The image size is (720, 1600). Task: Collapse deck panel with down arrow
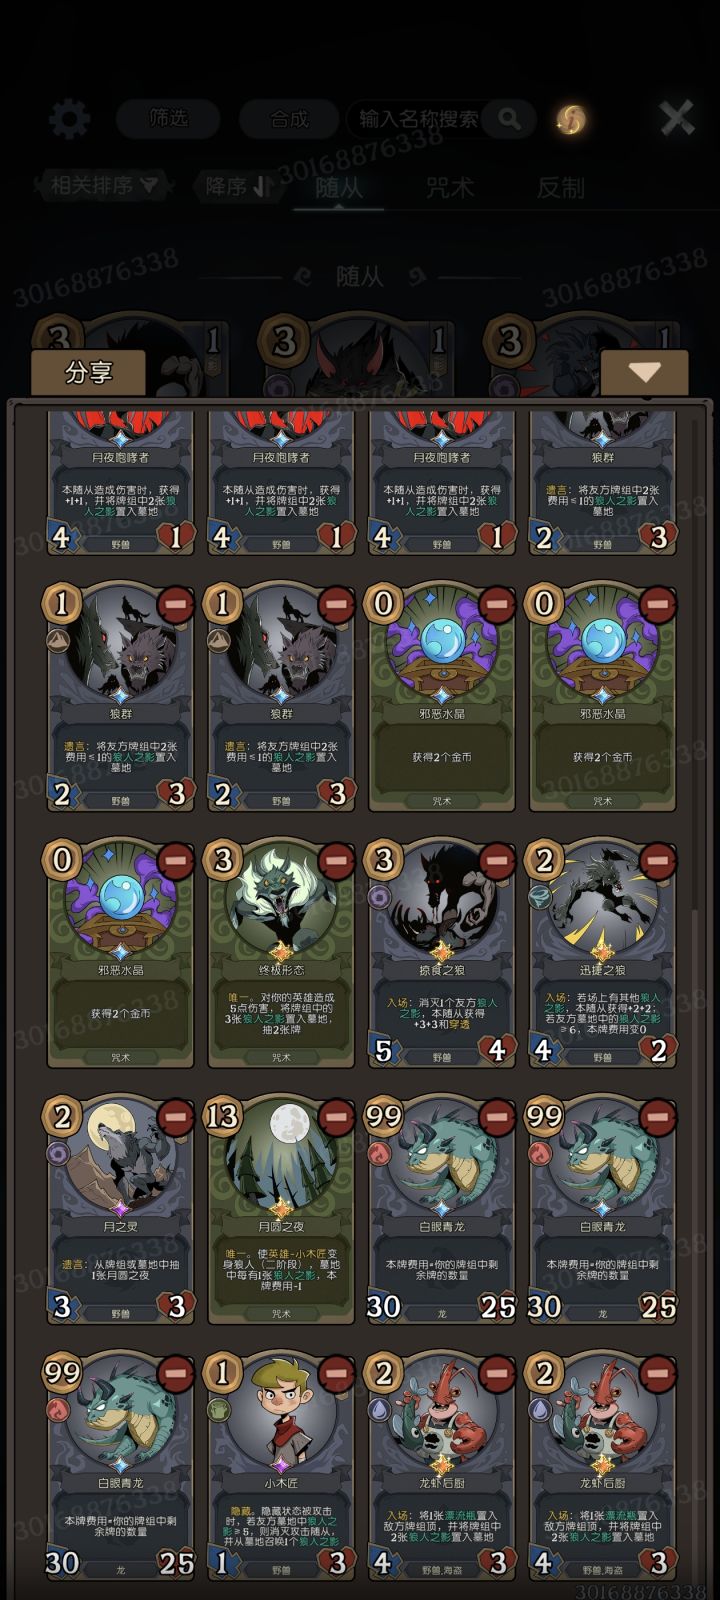pos(644,372)
